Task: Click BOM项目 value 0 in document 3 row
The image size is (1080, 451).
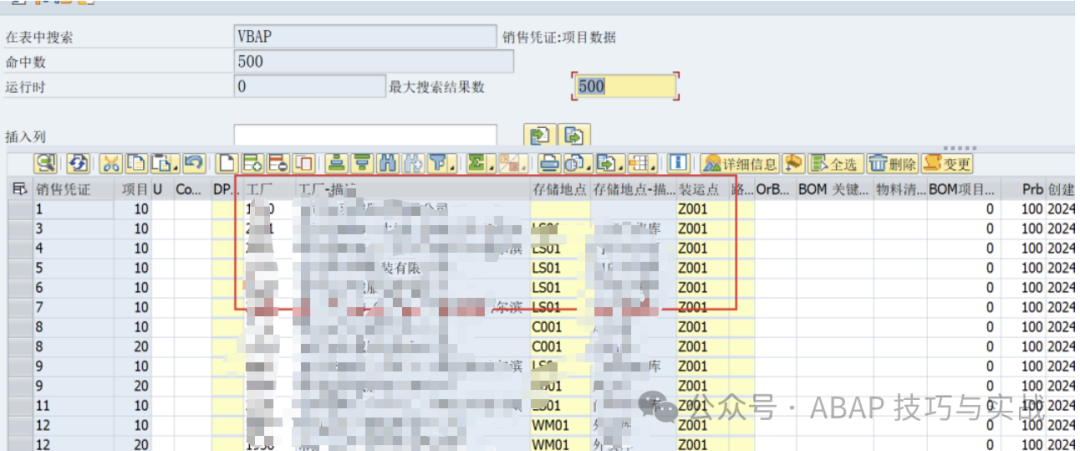Action: (x=964, y=228)
